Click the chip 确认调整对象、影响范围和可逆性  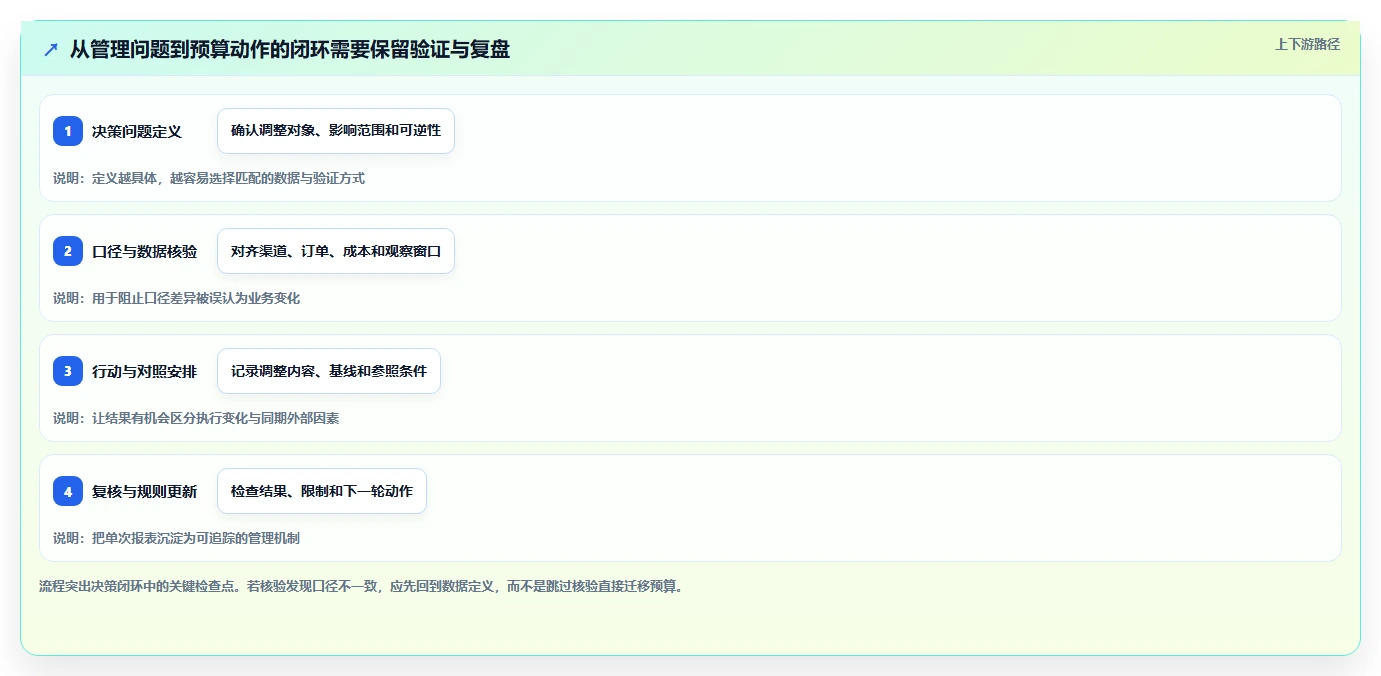tap(336, 131)
